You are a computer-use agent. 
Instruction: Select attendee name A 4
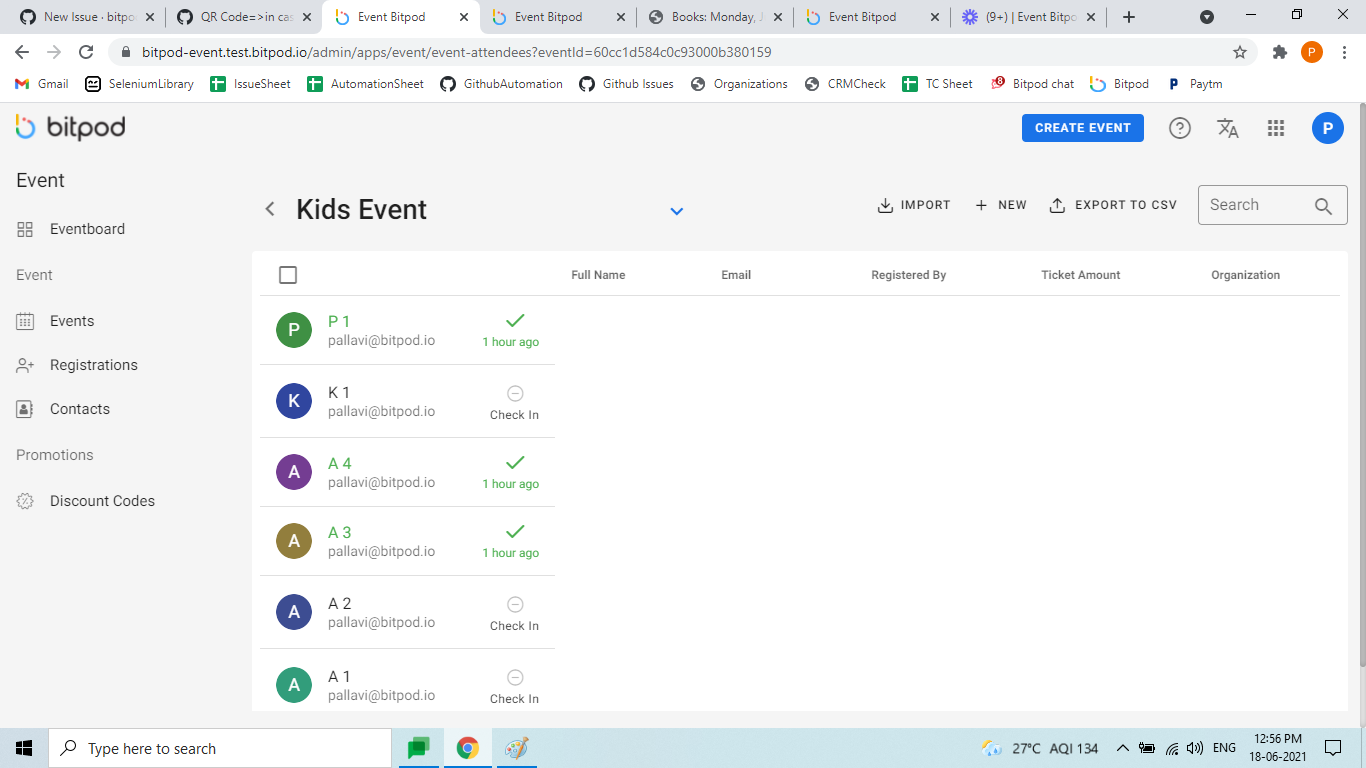340,463
